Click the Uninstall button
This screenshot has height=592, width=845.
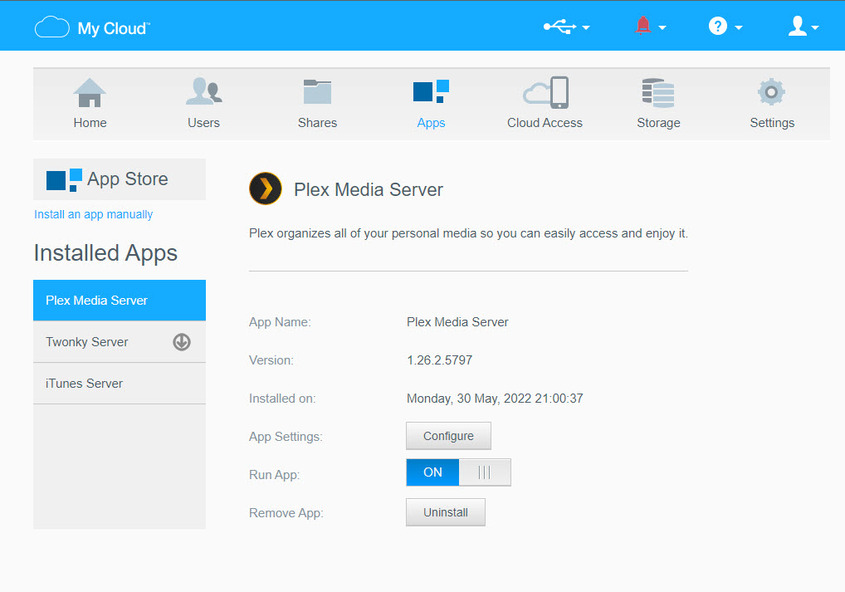point(446,512)
